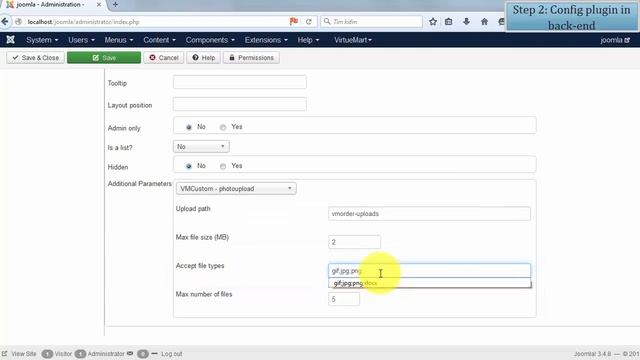Image resolution: width=640 pixels, height=360 pixels.
Task: Open the VirtueMart menu
Action: point(353,40)
